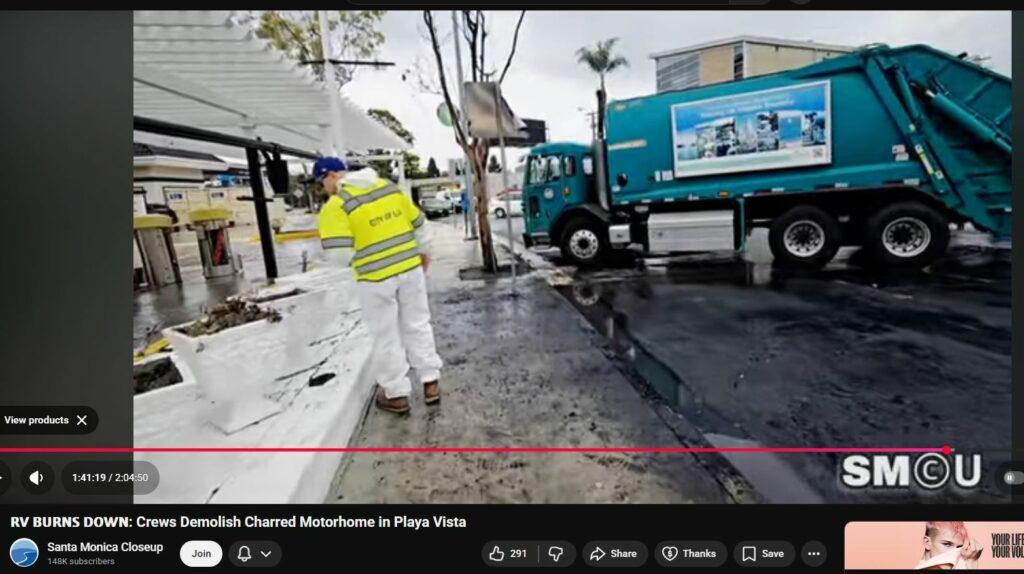Click View products label
The image size is (1024, 574).
[37, 420]
